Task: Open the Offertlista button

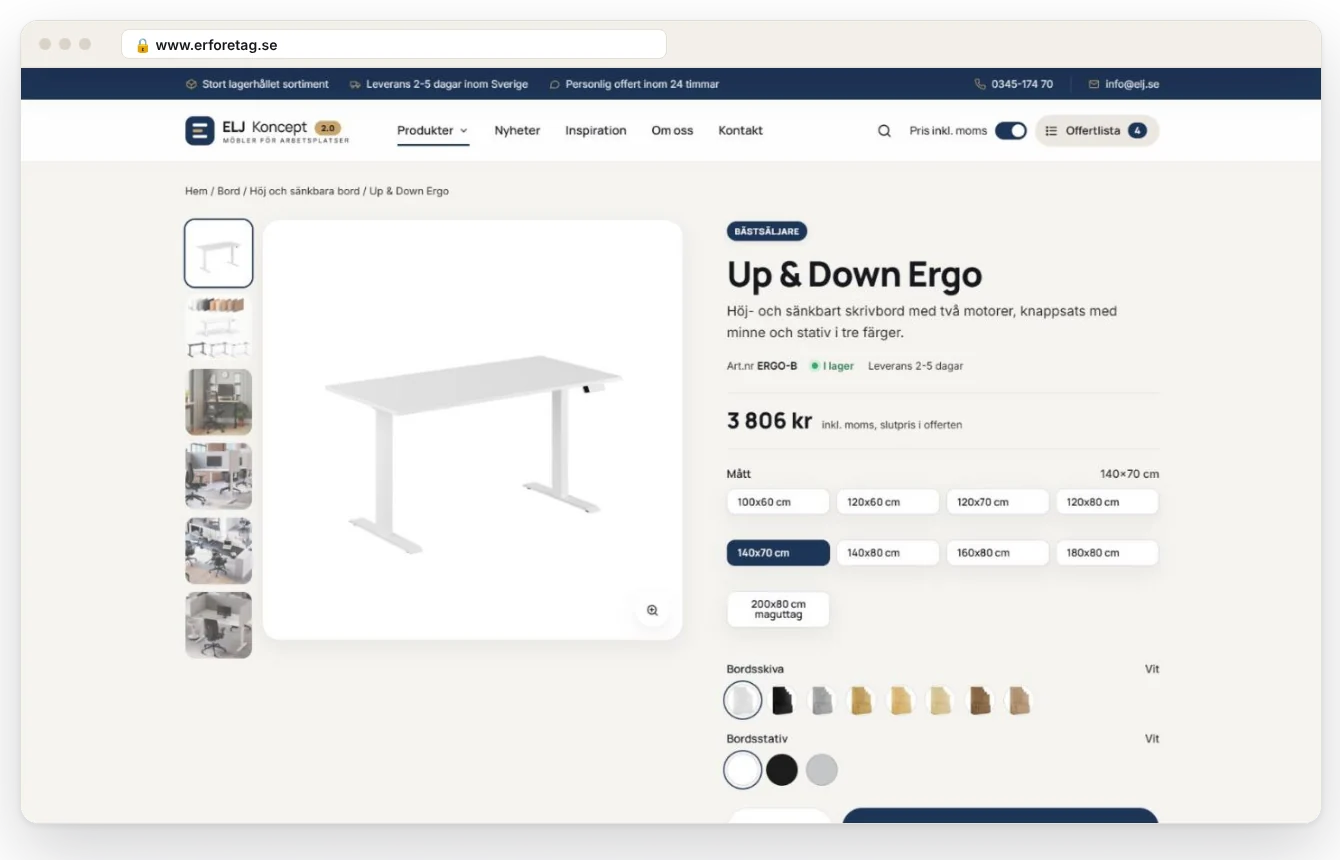Action: pos(1097,131)
